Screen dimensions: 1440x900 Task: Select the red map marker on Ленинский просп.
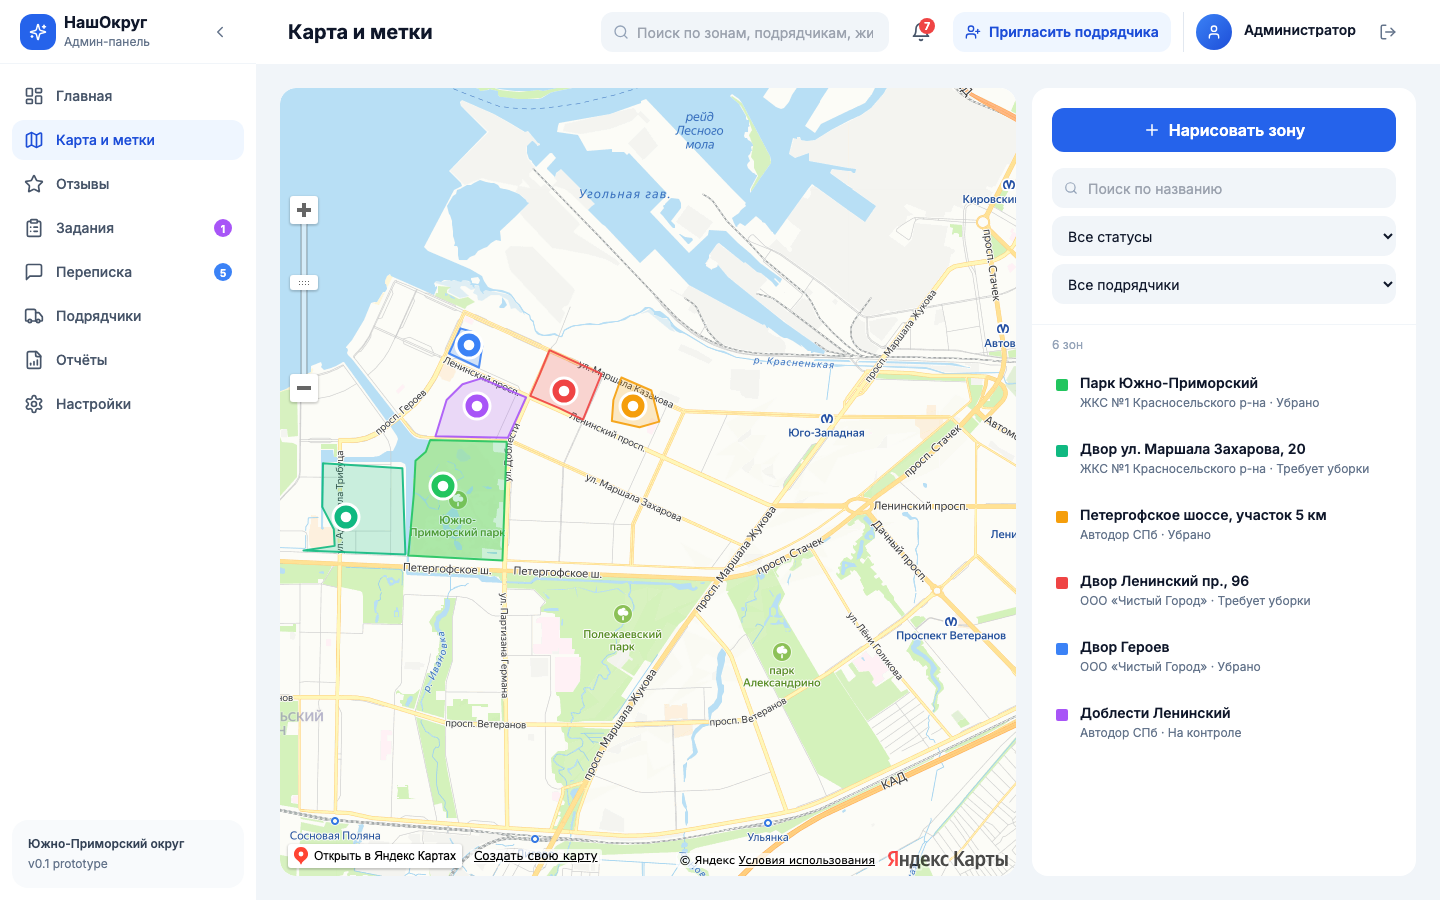(x=564, y=390)
